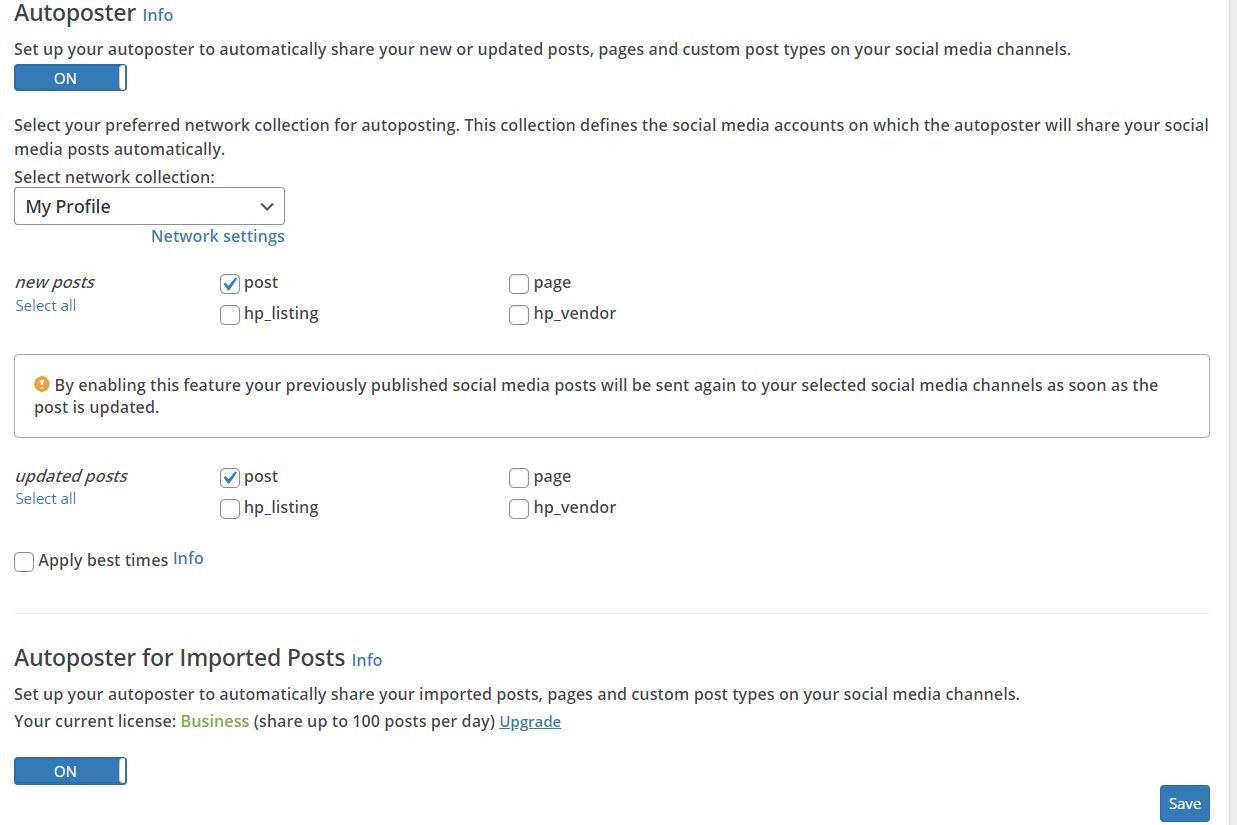Enable hp_vendor for updated posts

(x=519, y=509)
